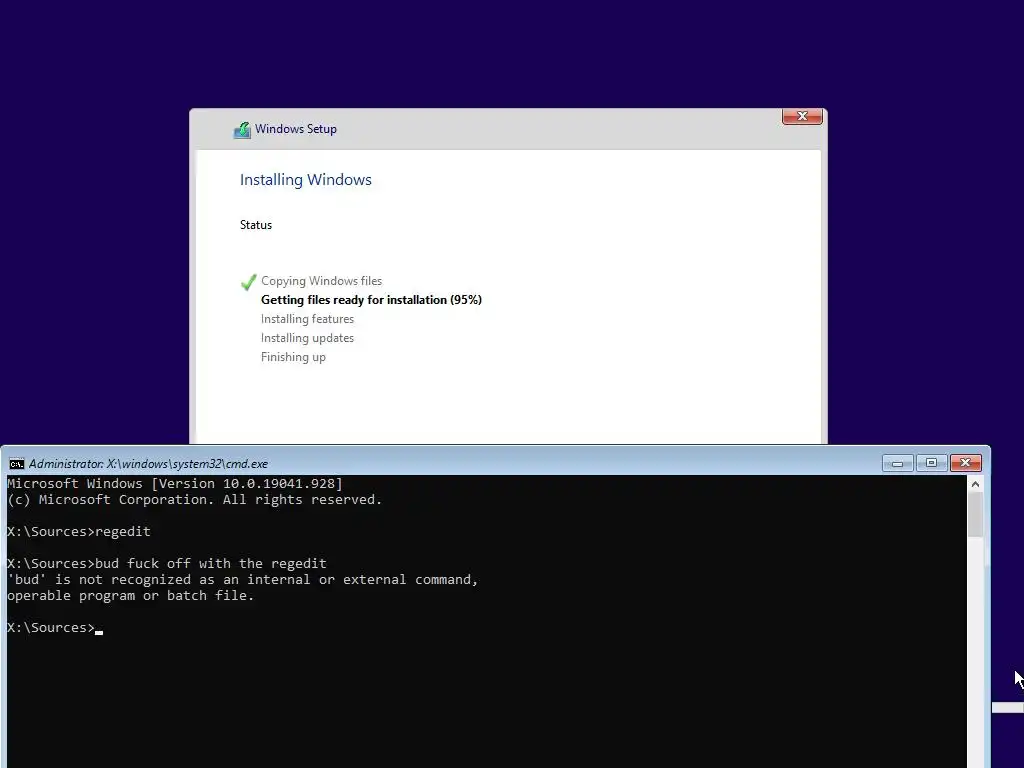Click the active X:\Sources> prompt cursor
The width and height of the screenshot is (1024, 768).
pyautogui.click(x=99, y=630)
